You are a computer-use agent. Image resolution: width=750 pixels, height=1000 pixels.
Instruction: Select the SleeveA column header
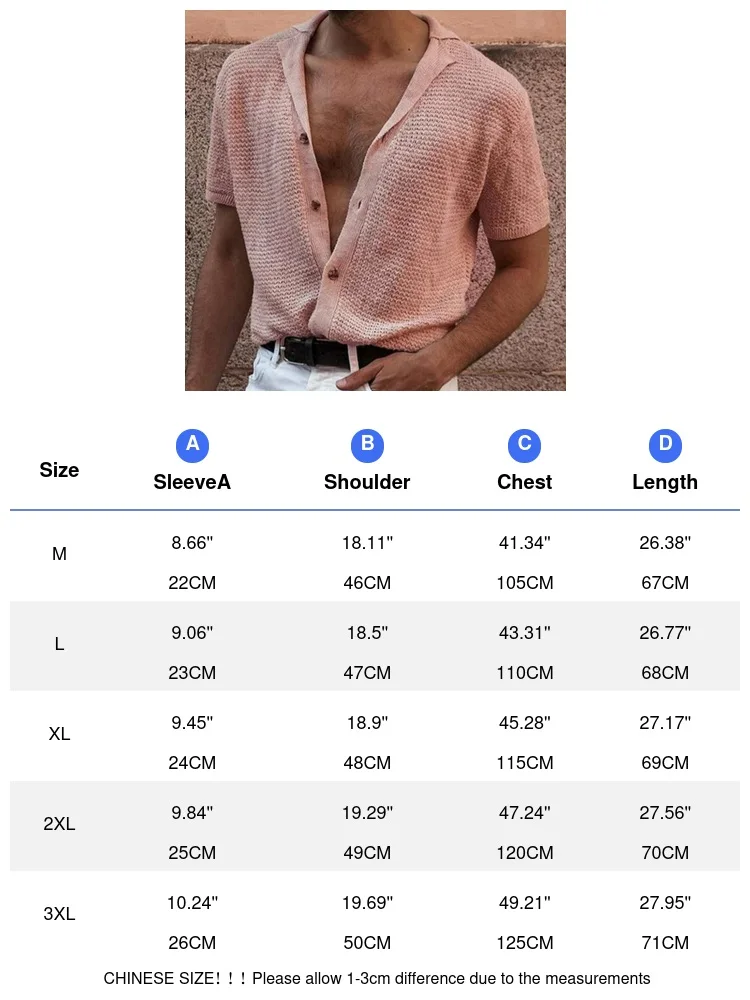pos(192,482)
